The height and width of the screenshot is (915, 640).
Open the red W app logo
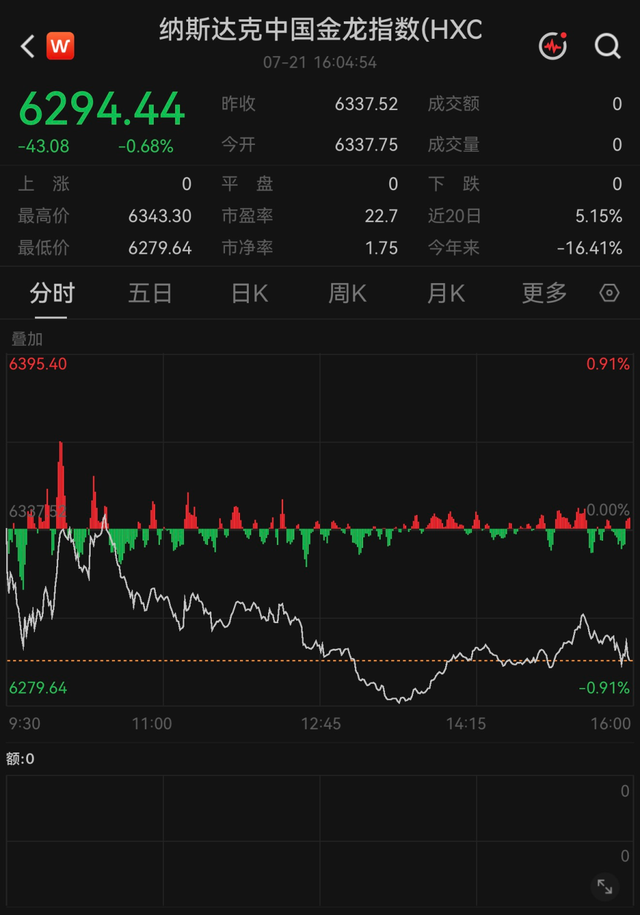(61, 46)
